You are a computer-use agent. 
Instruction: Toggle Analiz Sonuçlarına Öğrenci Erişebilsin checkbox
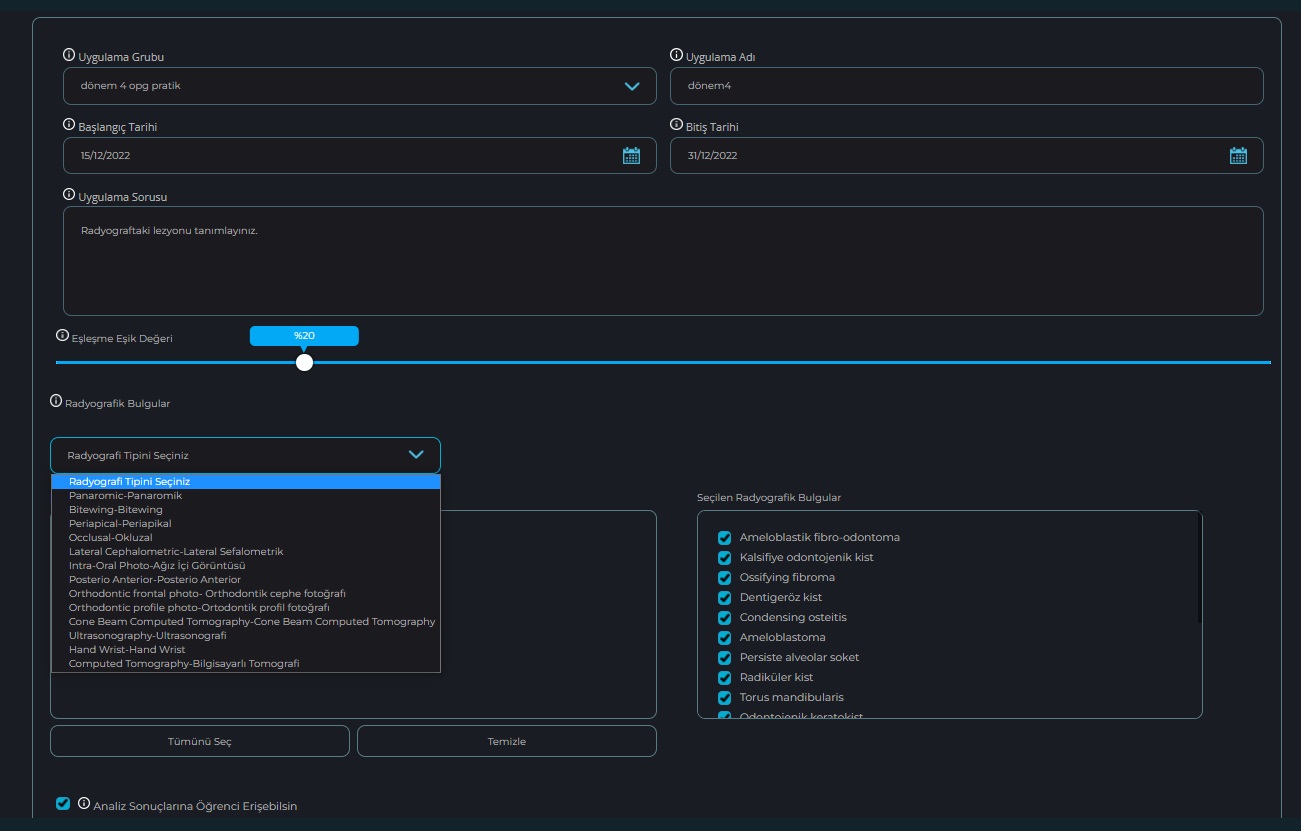click(64, 804)
